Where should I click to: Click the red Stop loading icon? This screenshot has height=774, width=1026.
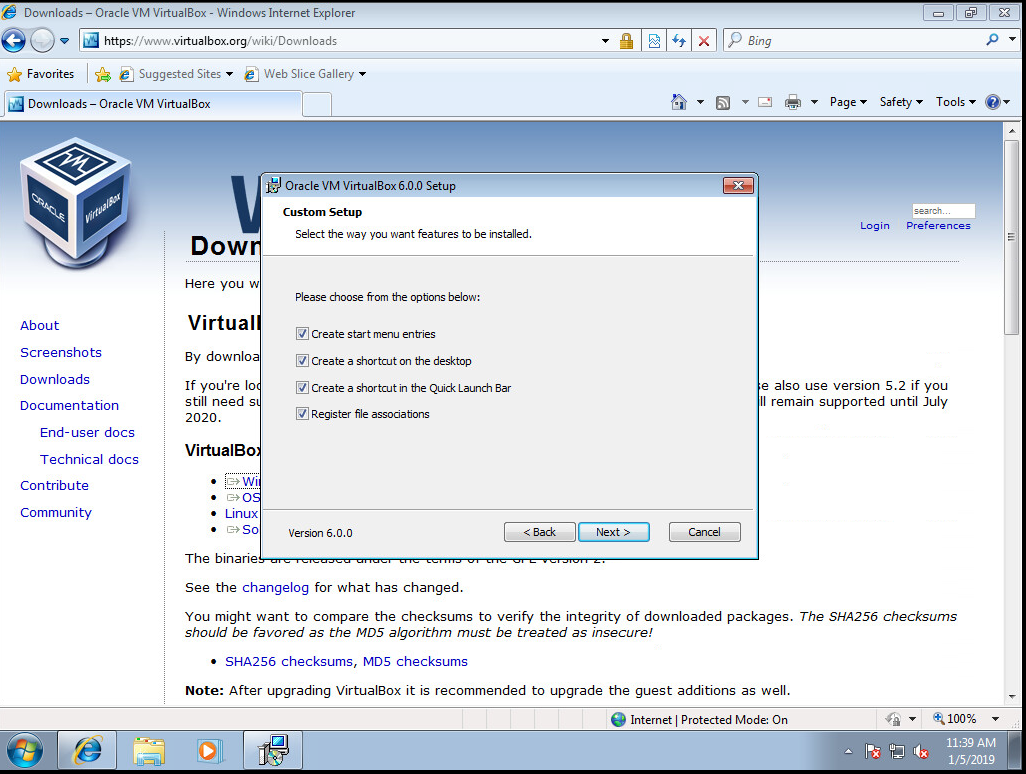click(x=704, y=41)
